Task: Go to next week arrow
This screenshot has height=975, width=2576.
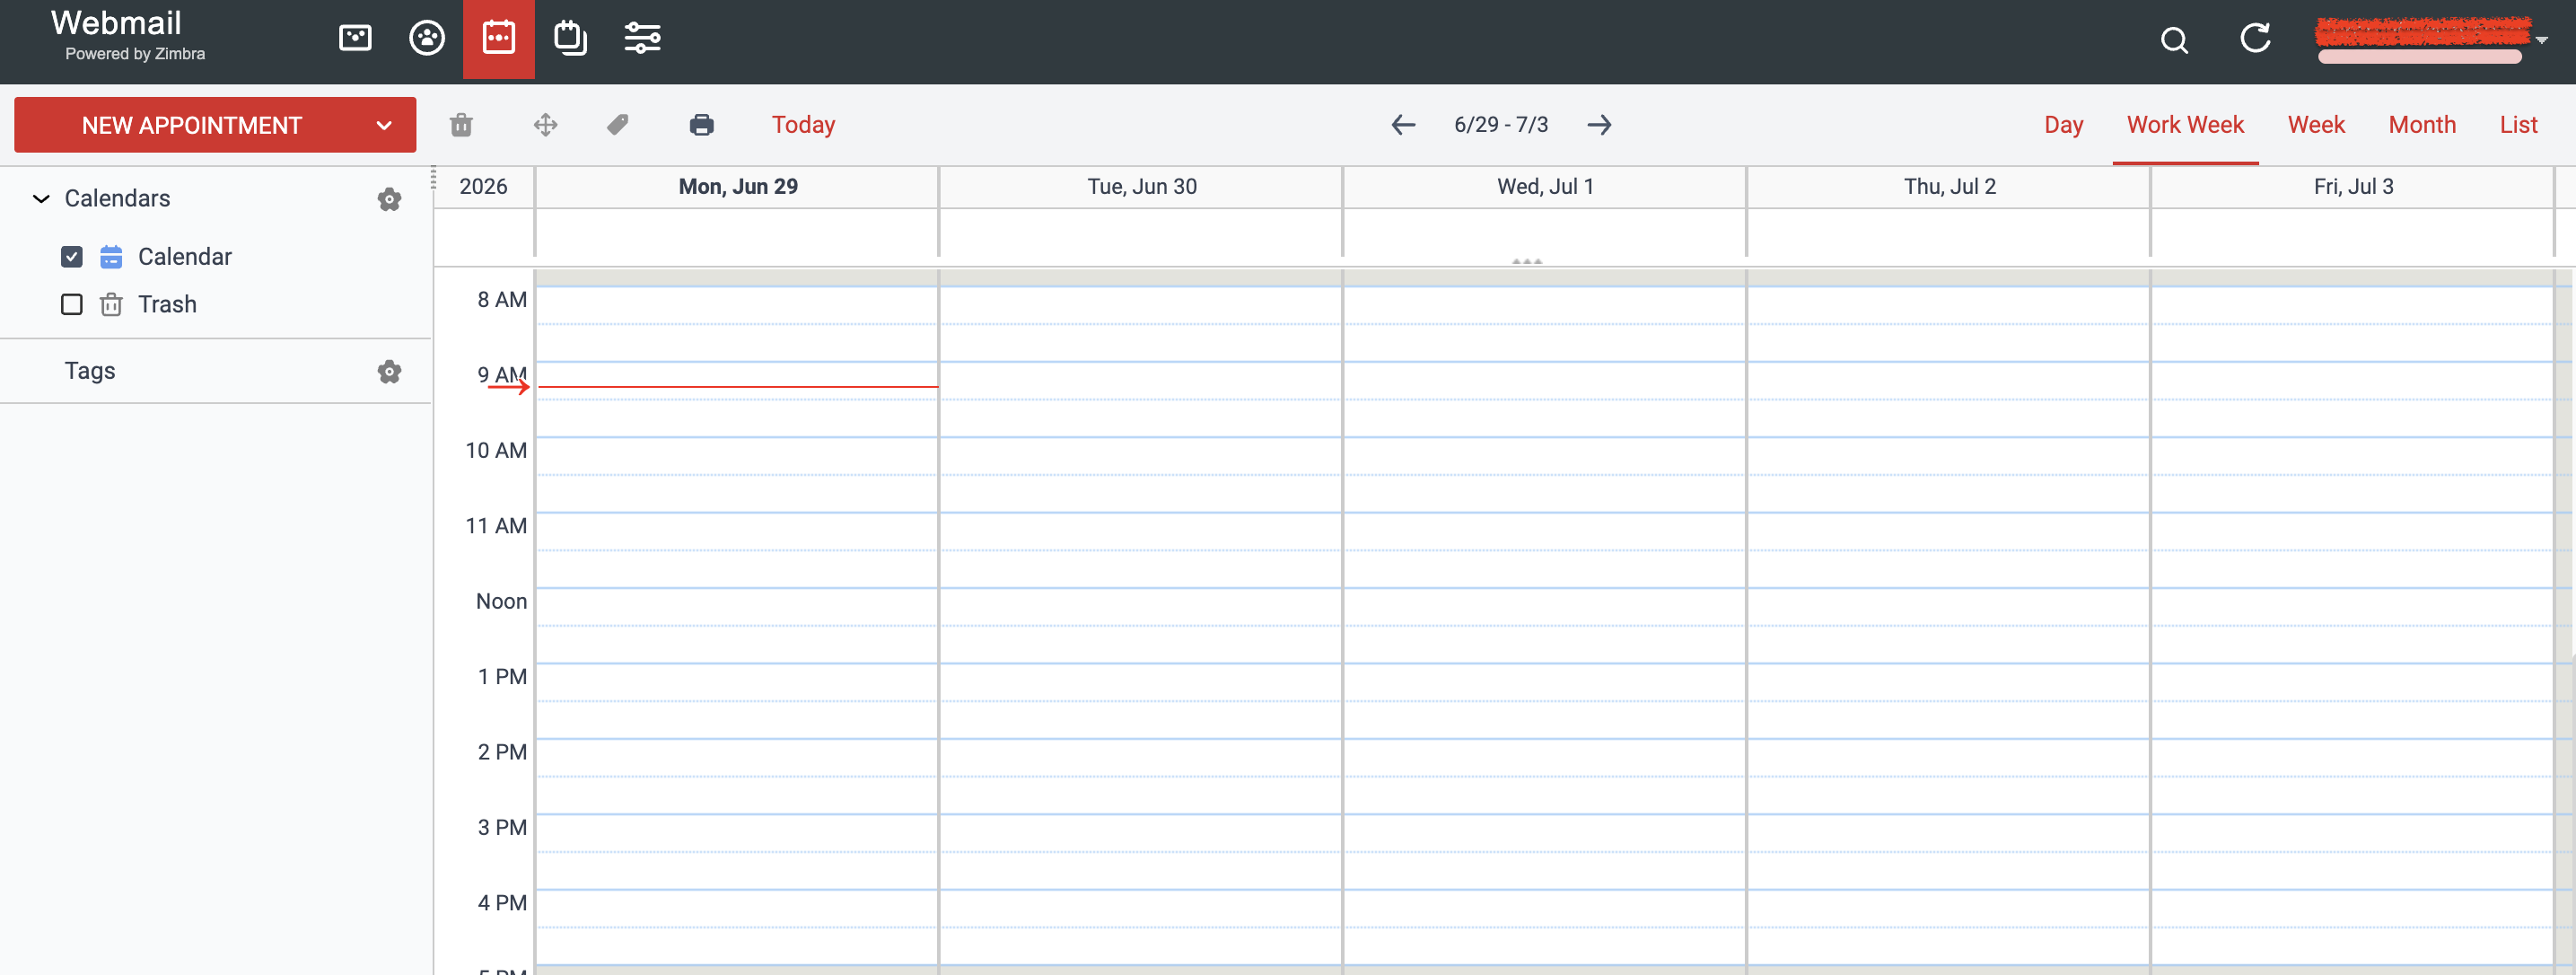Action: point(1599,125)
